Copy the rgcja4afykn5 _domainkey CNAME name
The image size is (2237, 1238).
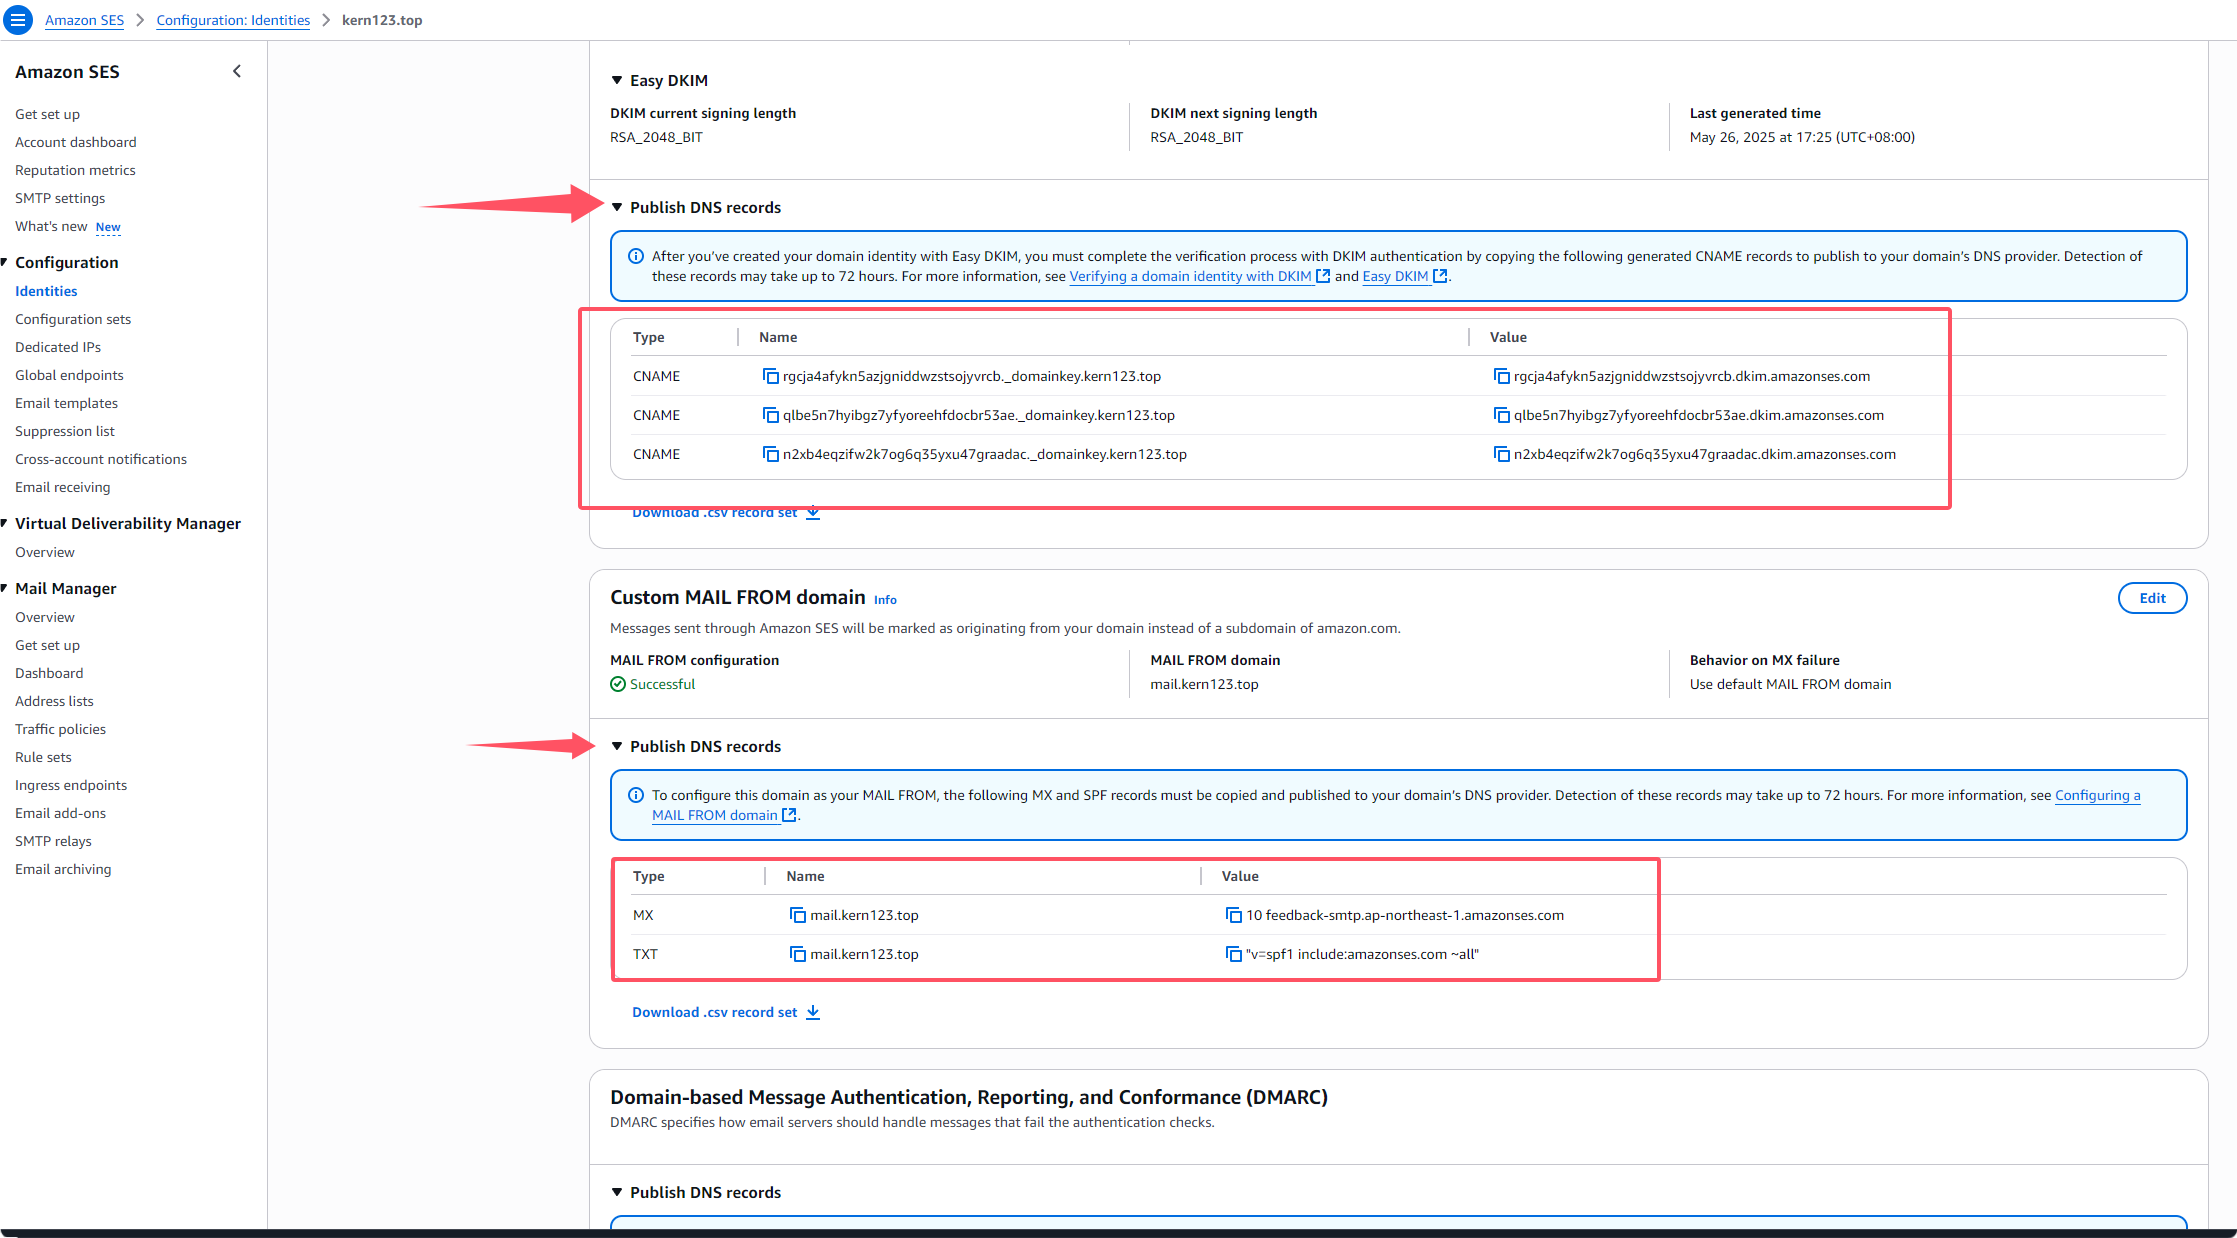[770, 376]
